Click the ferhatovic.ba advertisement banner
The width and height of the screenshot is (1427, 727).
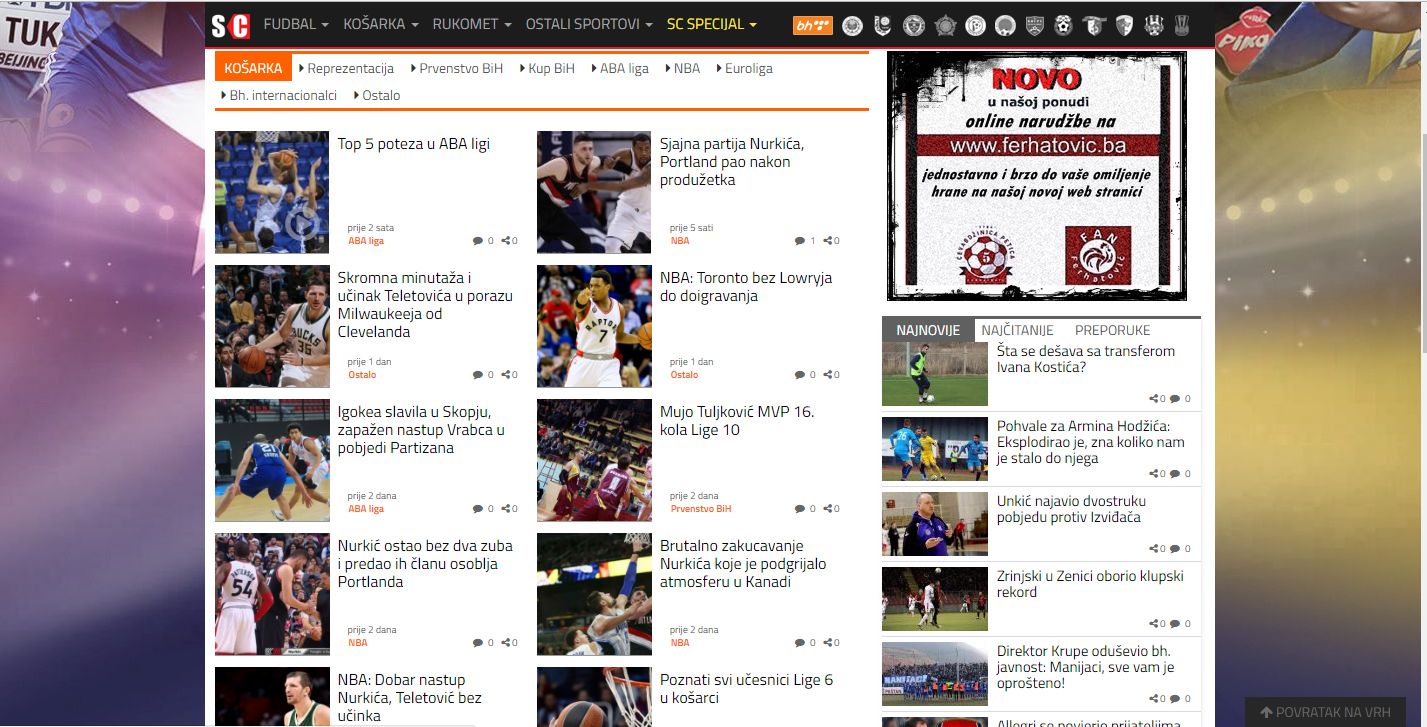1036,176
